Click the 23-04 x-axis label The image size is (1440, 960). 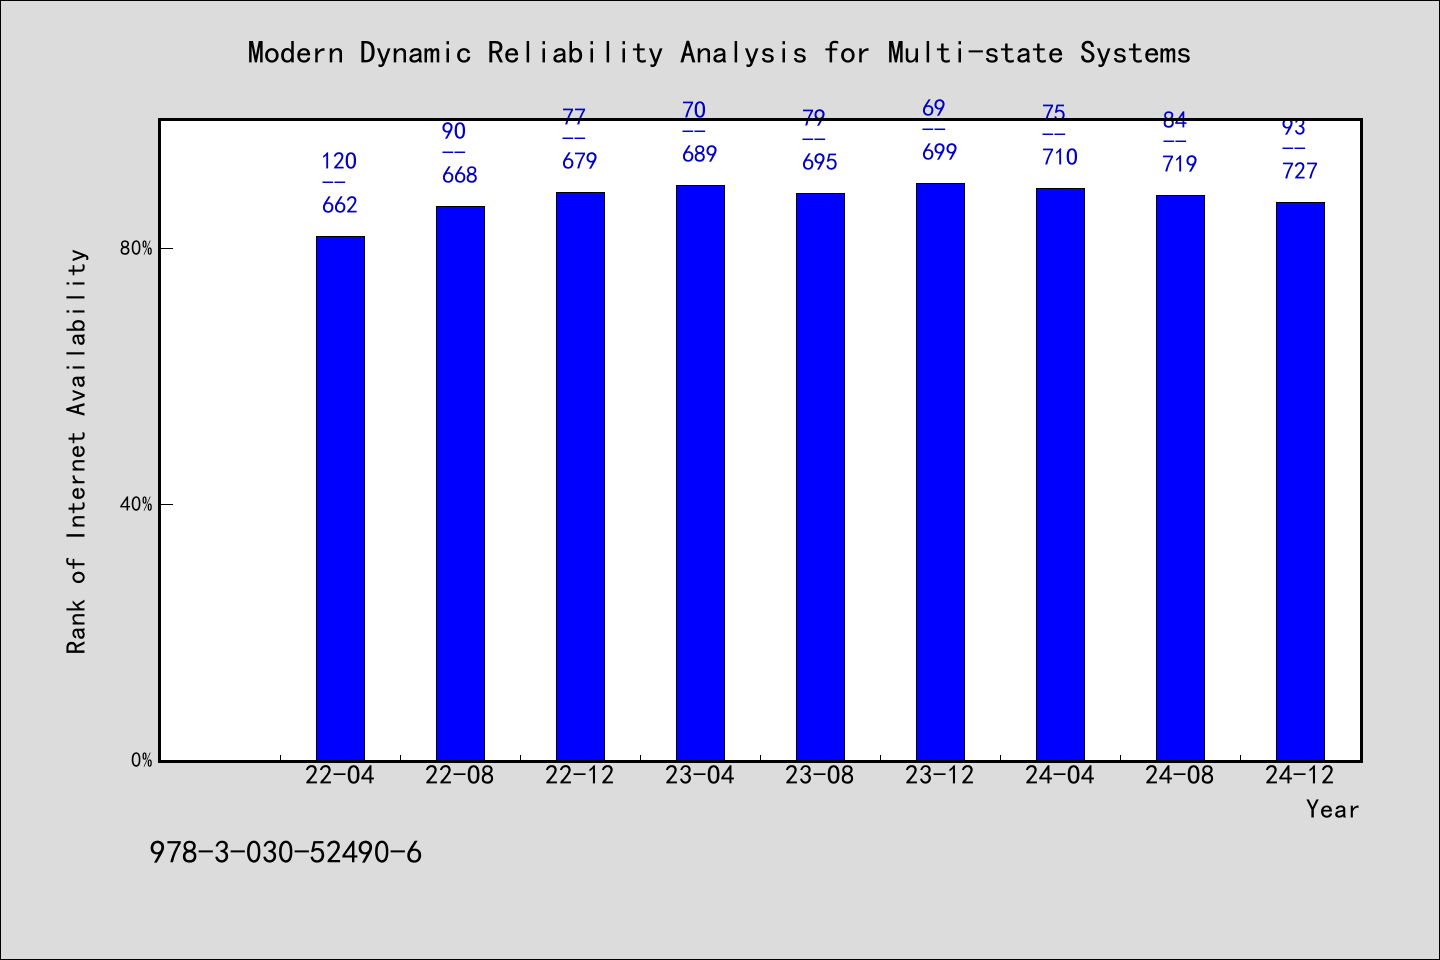[700, 775]
